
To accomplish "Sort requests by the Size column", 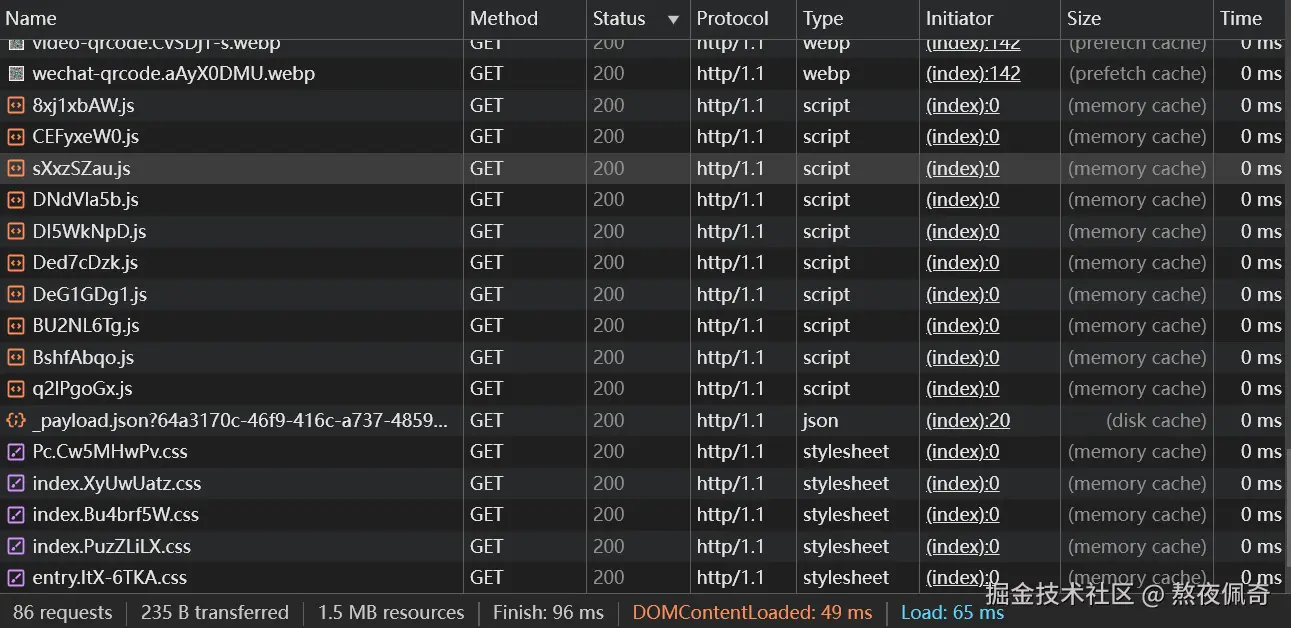I will 1083,19.
